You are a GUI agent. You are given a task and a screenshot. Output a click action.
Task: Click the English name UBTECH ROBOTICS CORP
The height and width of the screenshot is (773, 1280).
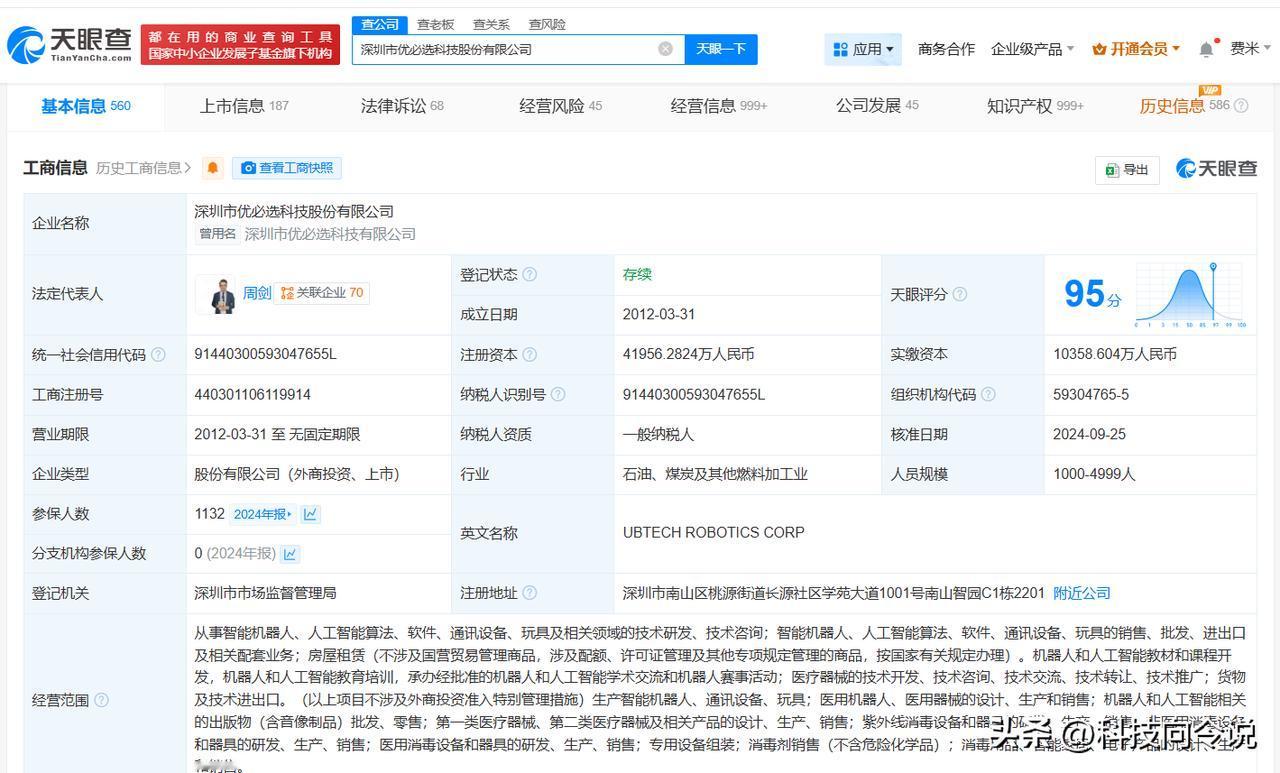pos(714,532)
